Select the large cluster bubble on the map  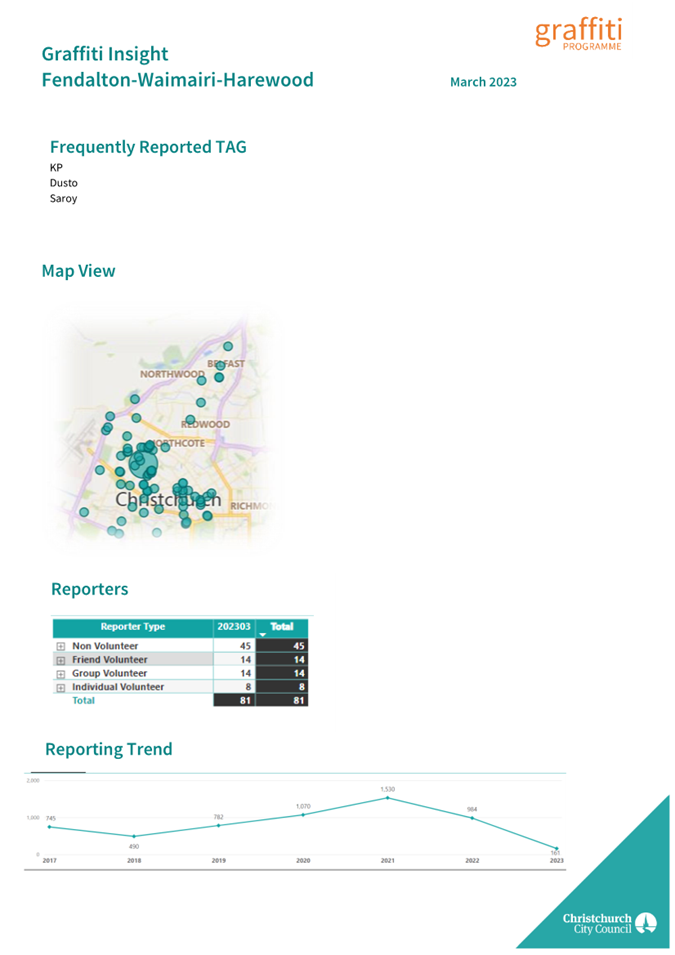[143, 464]
